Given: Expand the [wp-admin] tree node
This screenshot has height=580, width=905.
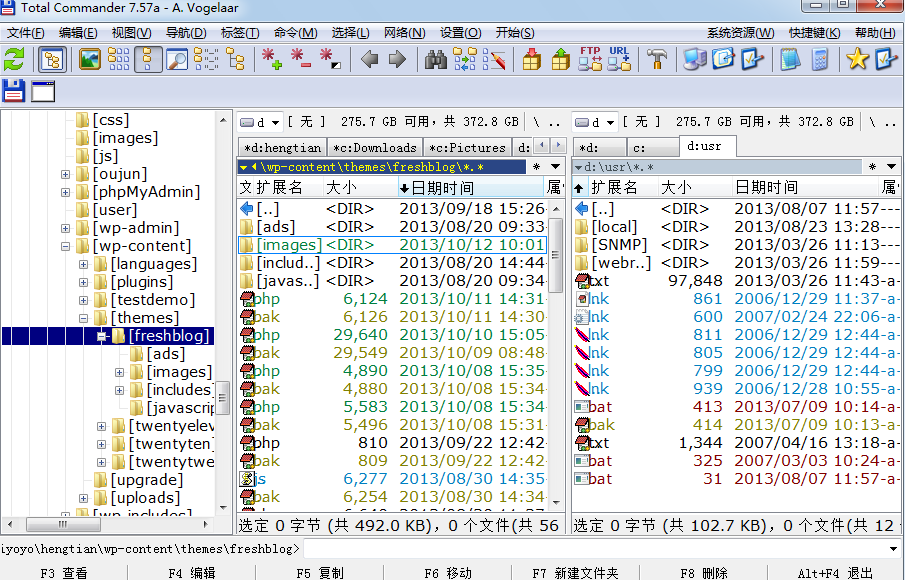Looking at the screenshot, I should pyautogui.click(x=65, y=229).
